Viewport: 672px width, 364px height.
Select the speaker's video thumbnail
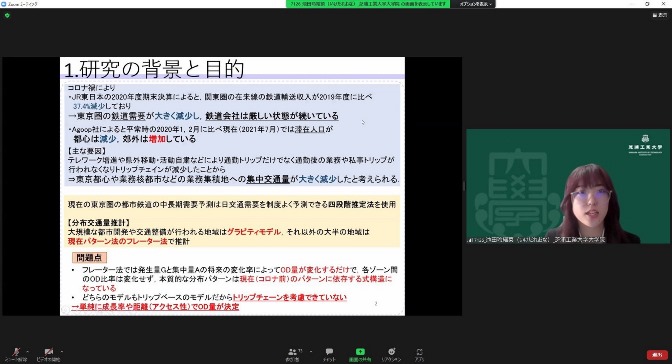coord(568,186)
